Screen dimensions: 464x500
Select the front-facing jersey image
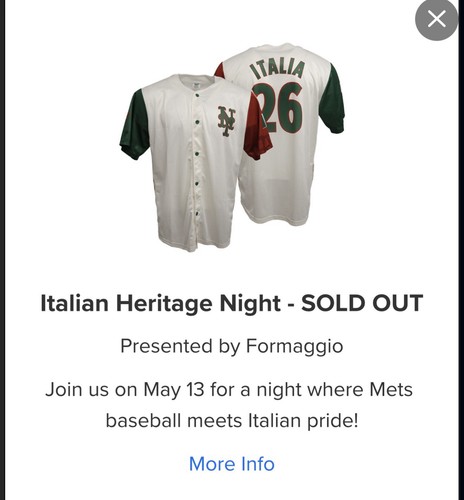point(195,162)
